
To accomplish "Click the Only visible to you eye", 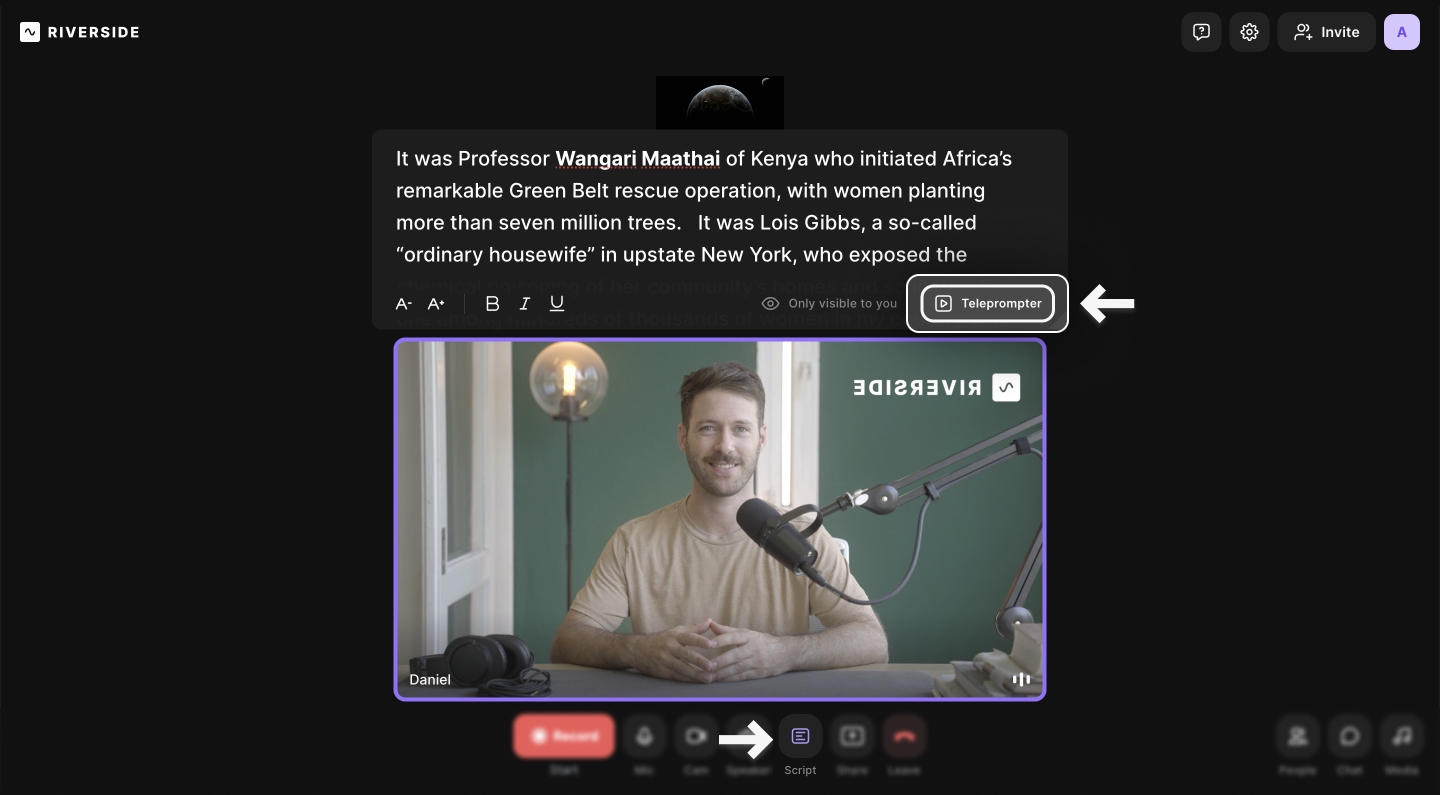I will click(x=770, y=304).
